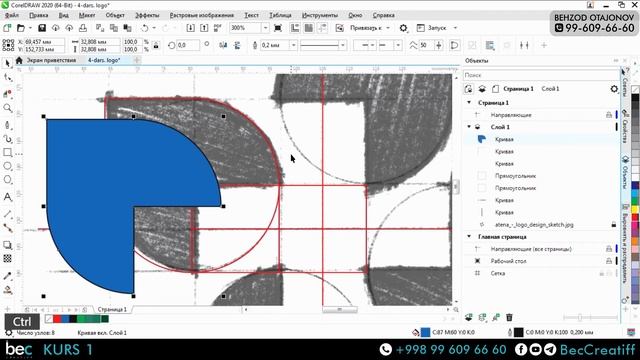This screenshot has height=360, width=640.
Task: Pick yellow swatch in right palette
Action: (x=635, y=209)
